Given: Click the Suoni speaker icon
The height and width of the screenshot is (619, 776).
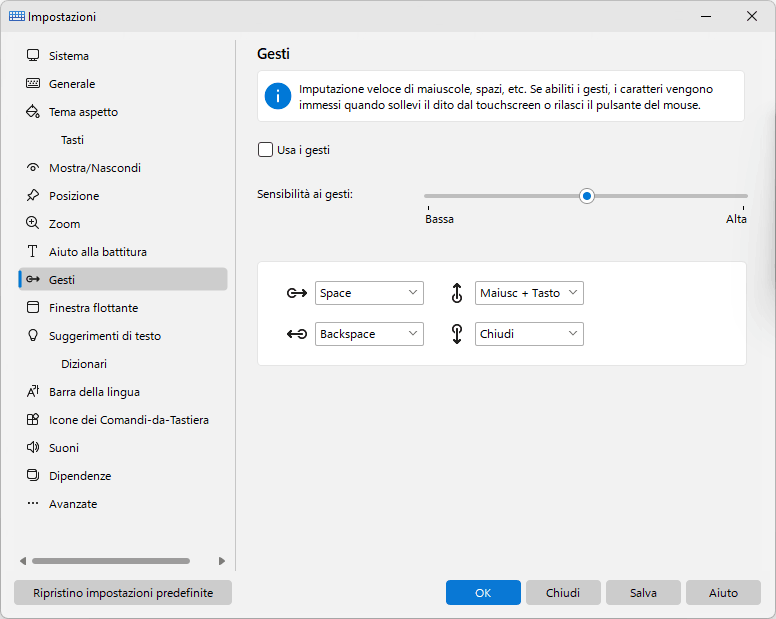Looking at the screenshot, I should [x=33, y=447].
